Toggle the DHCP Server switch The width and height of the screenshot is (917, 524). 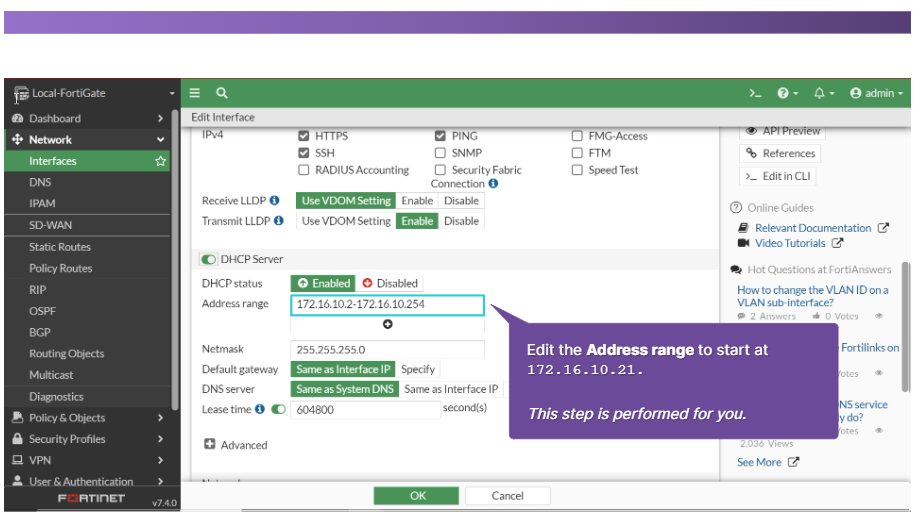tap(208, 259)
